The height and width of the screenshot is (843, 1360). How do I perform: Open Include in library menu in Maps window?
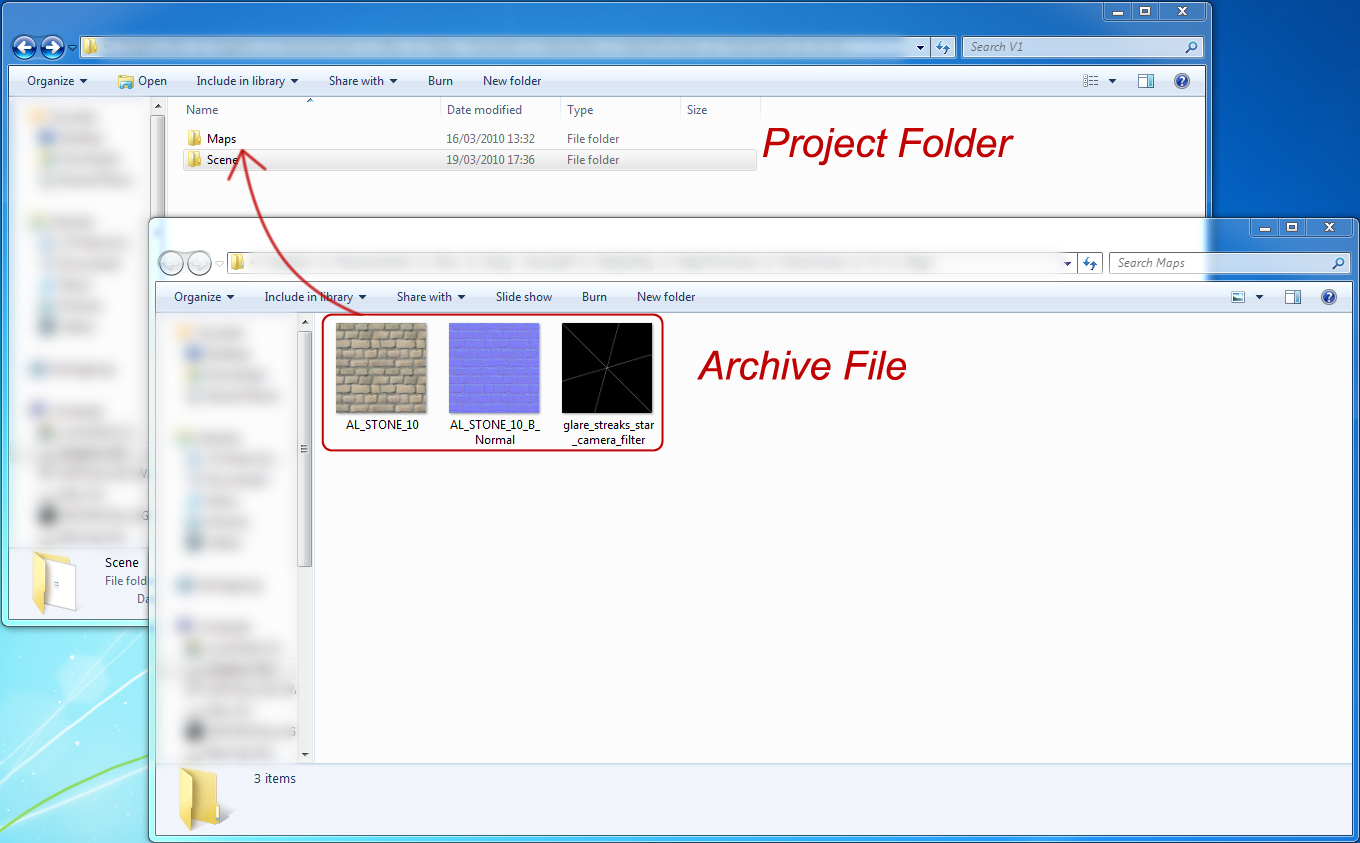[315, 297]
